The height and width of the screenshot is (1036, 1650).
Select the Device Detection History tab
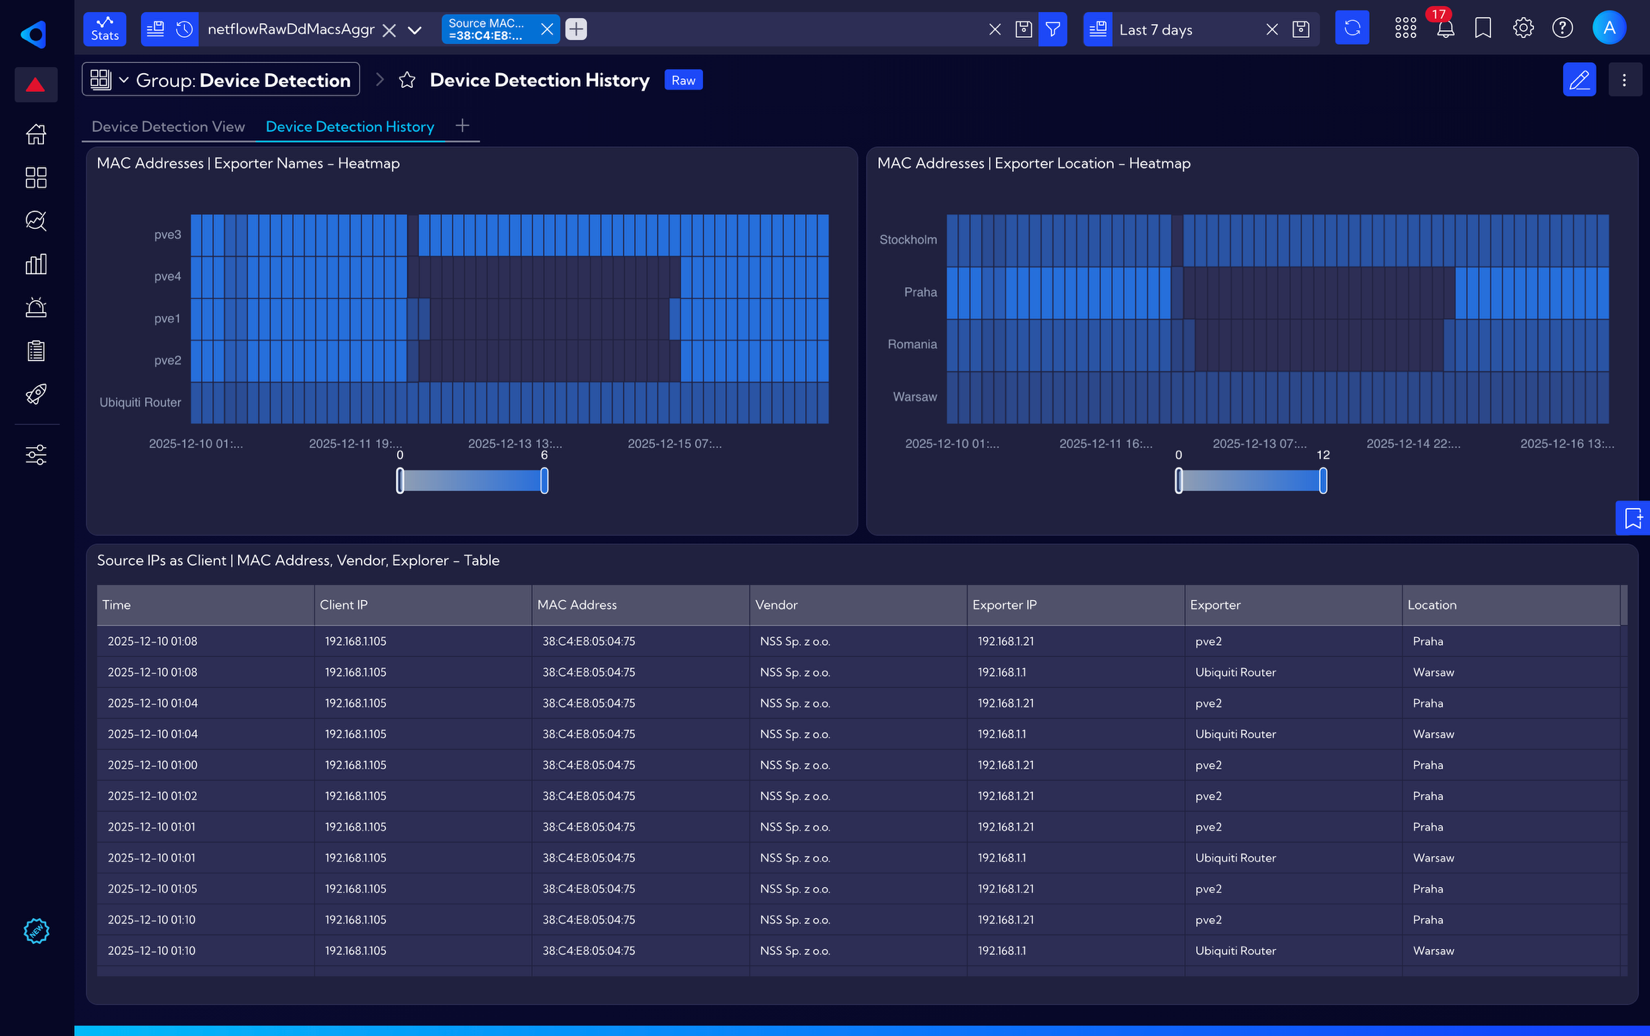[350, 126]
